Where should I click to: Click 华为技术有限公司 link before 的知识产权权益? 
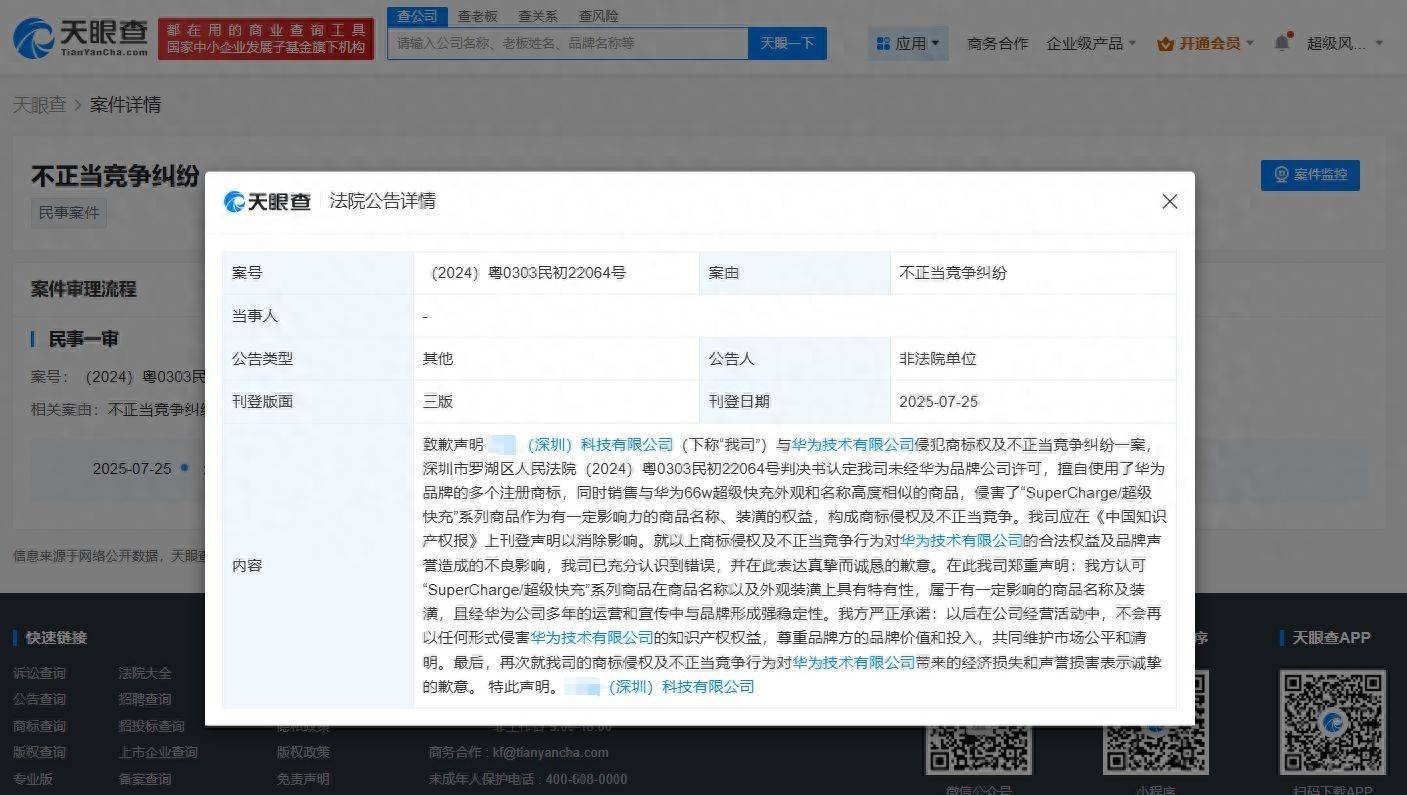(x=592, y=637)
